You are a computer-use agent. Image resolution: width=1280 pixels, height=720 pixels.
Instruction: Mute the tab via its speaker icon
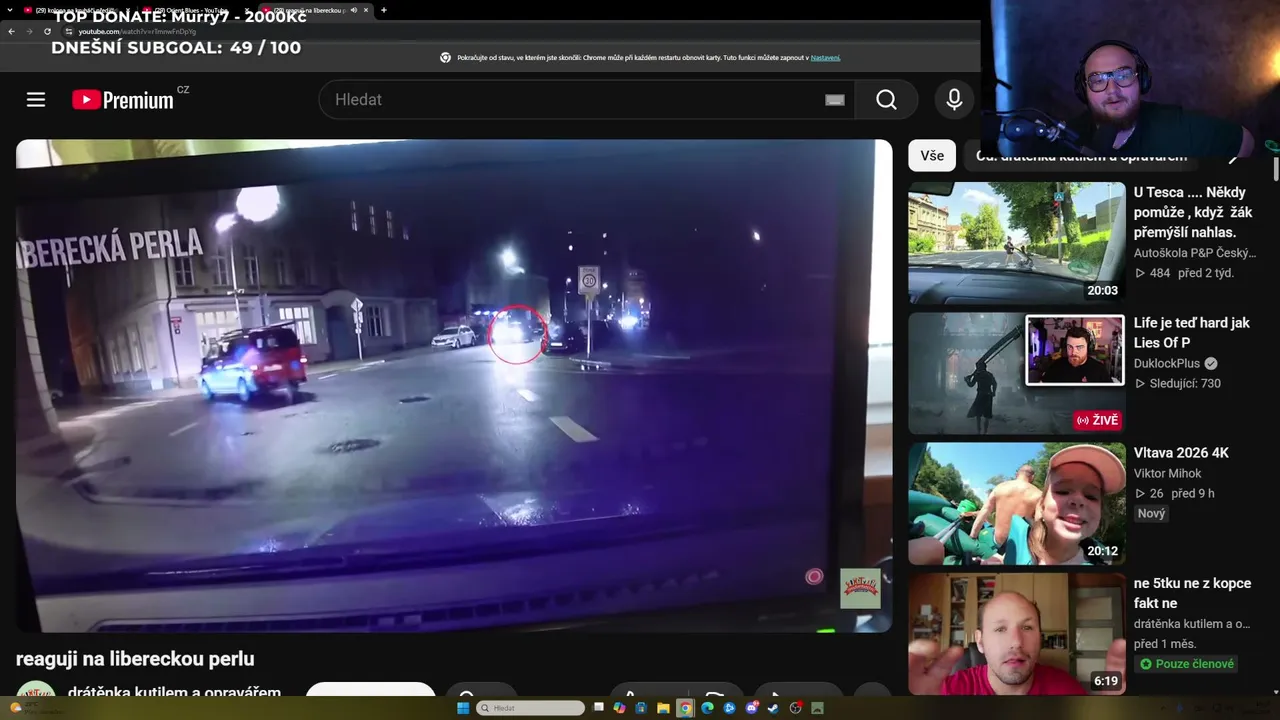coord(353,10)
